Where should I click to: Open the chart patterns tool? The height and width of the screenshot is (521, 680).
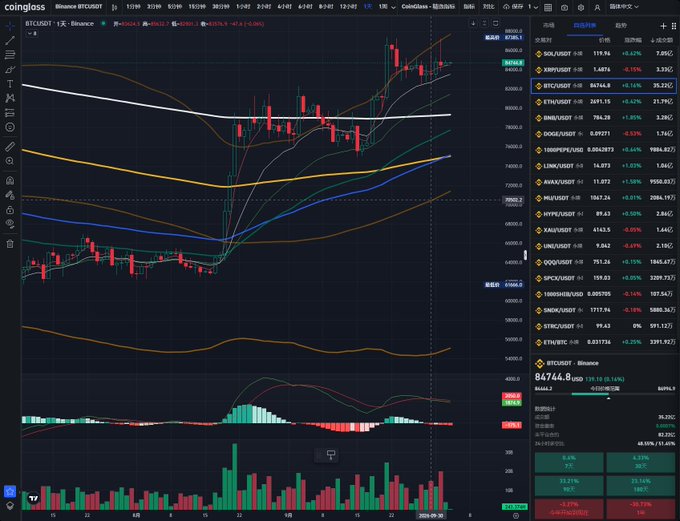(x=10, y=98)
